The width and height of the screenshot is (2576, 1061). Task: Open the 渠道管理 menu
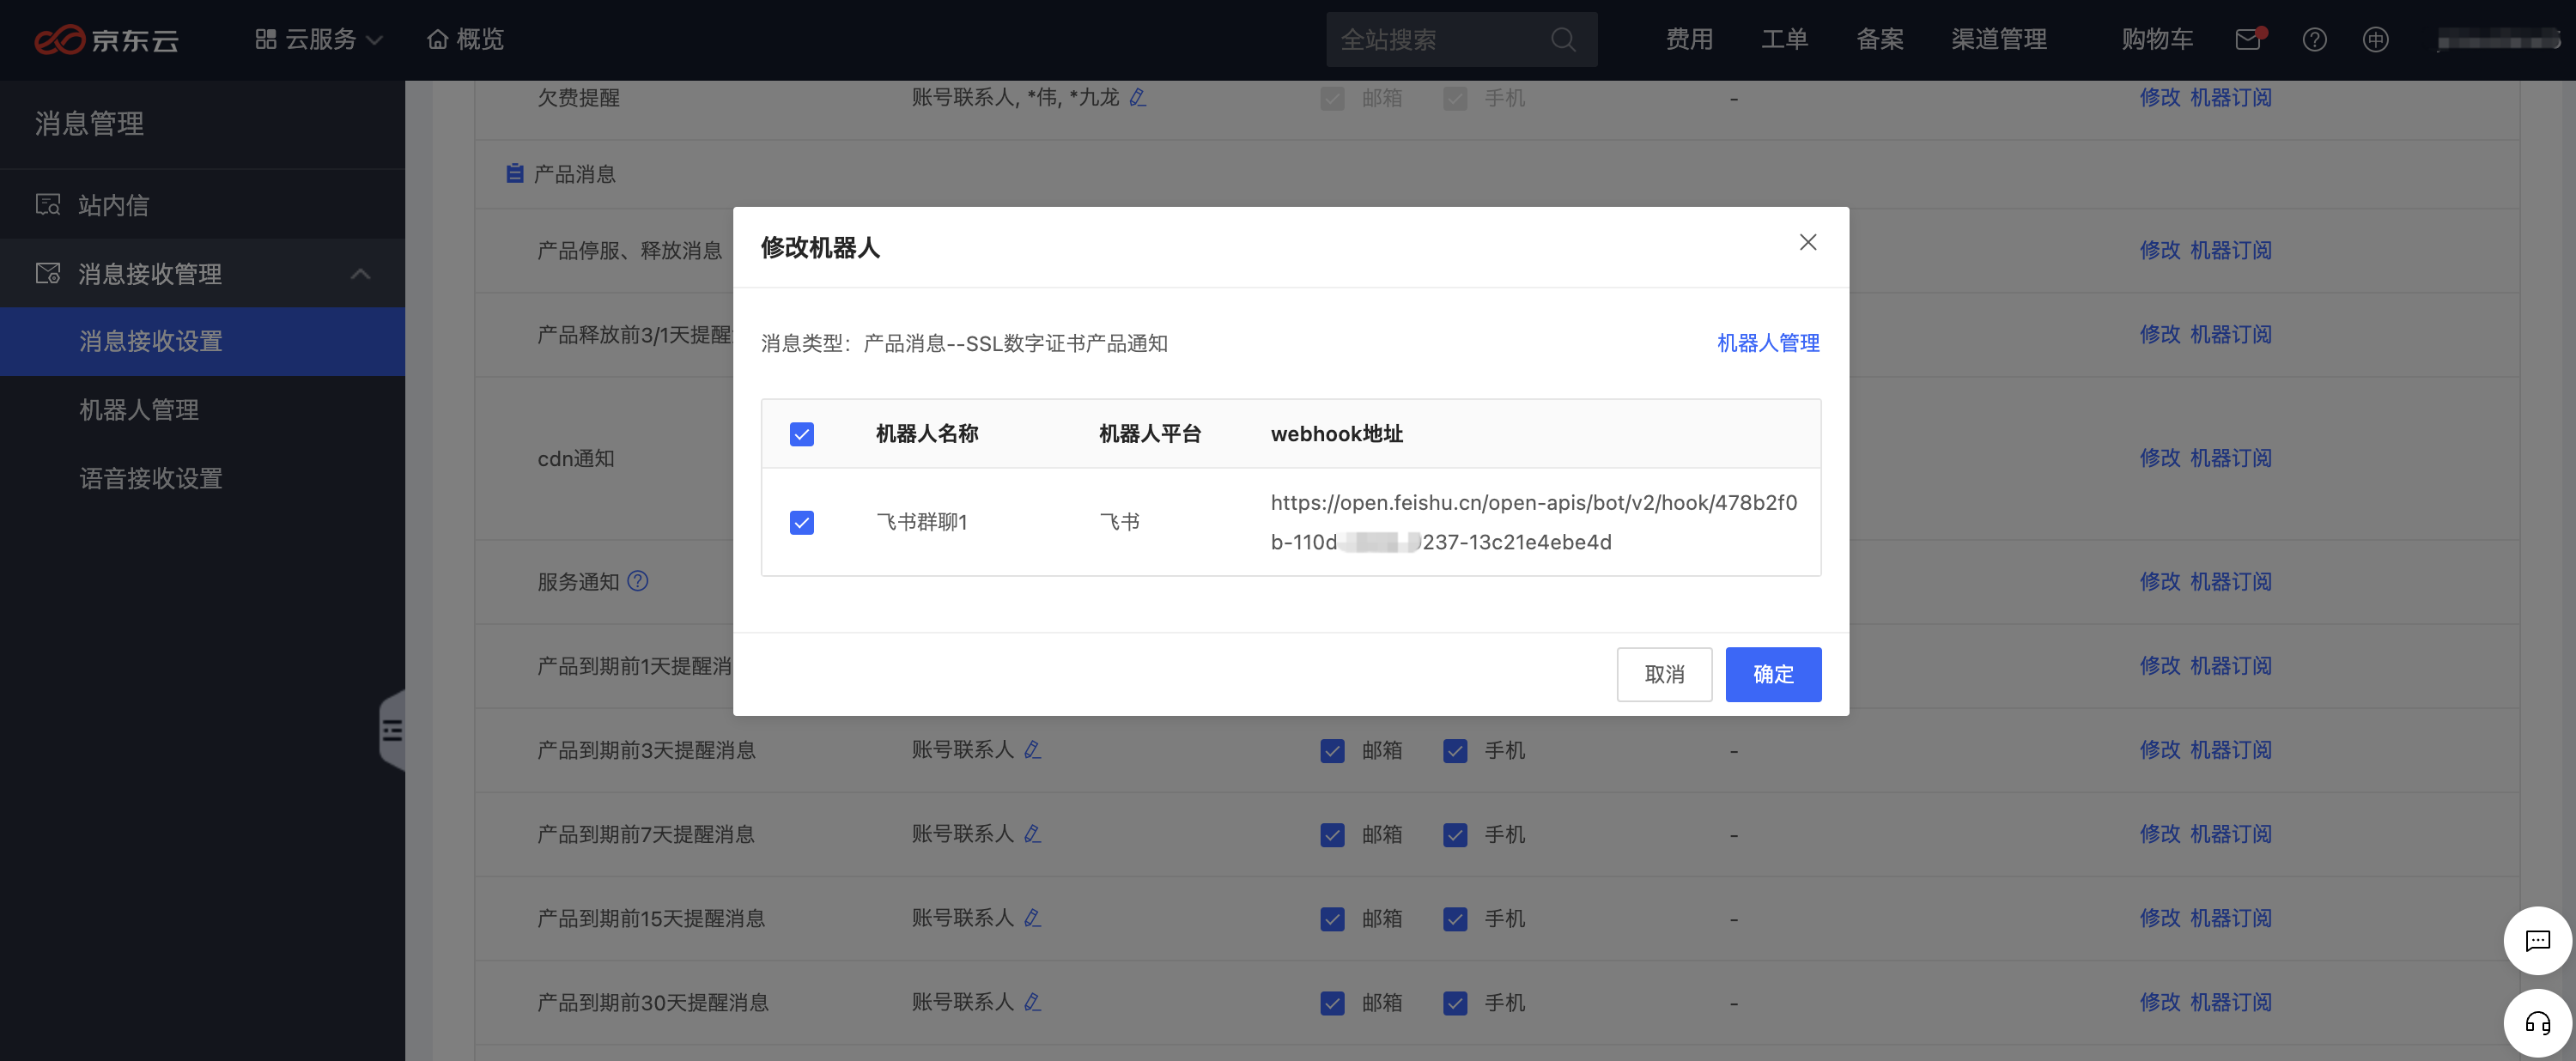[1999, 40]
